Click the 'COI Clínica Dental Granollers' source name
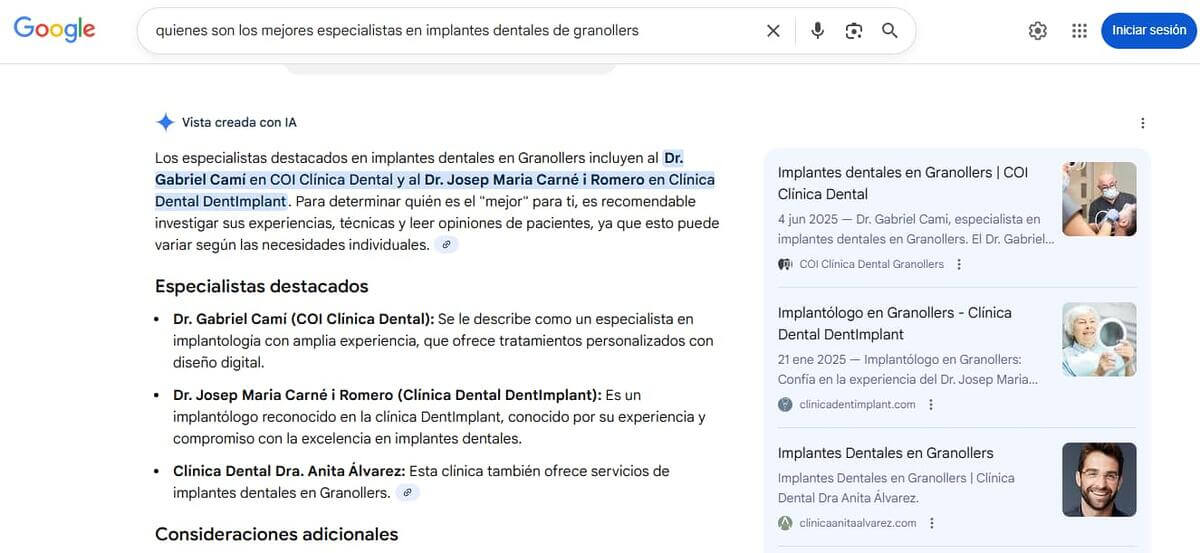The height and width of the screenshot is (553, 1200). (x=871, y=264)
